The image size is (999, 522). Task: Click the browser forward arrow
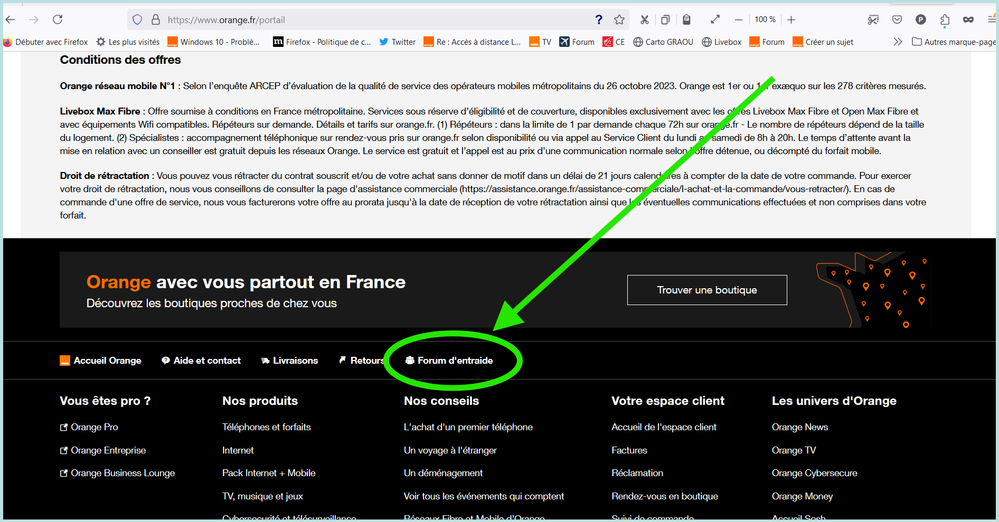click(x=34, y=20)
